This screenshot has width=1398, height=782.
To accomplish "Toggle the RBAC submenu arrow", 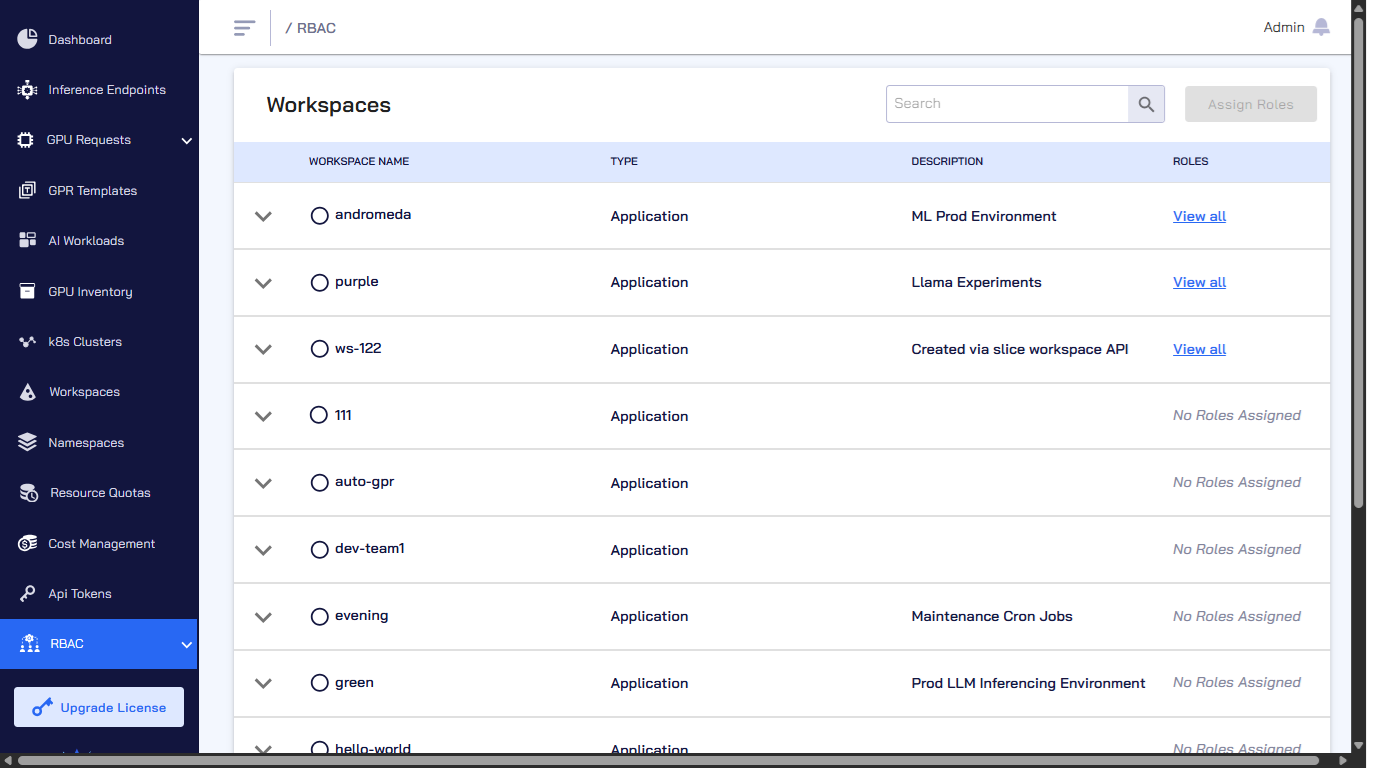I will 186,645.
